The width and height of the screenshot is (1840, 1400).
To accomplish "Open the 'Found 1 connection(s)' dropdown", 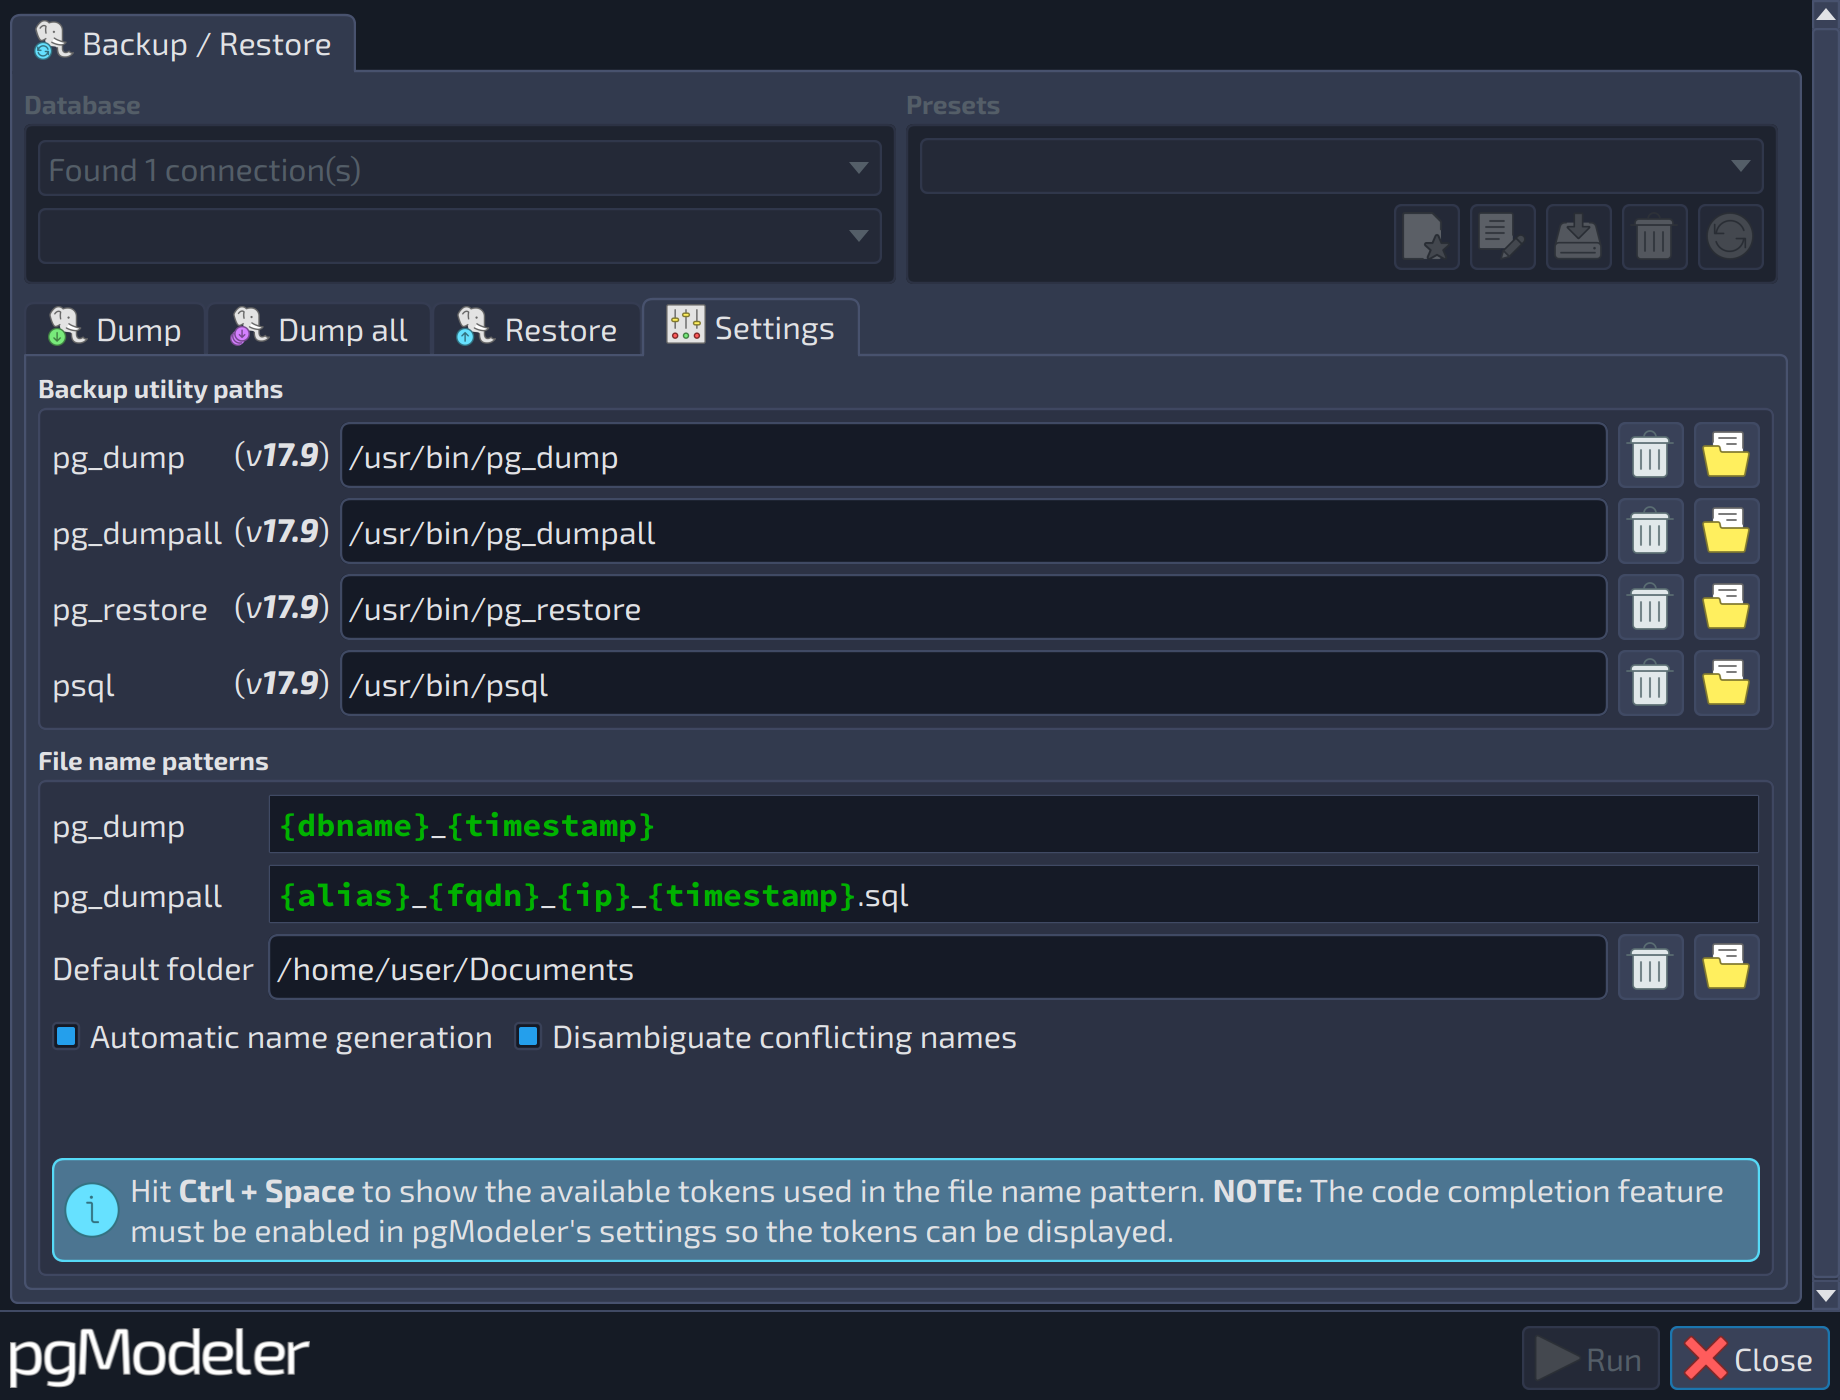I will [460, 169].
